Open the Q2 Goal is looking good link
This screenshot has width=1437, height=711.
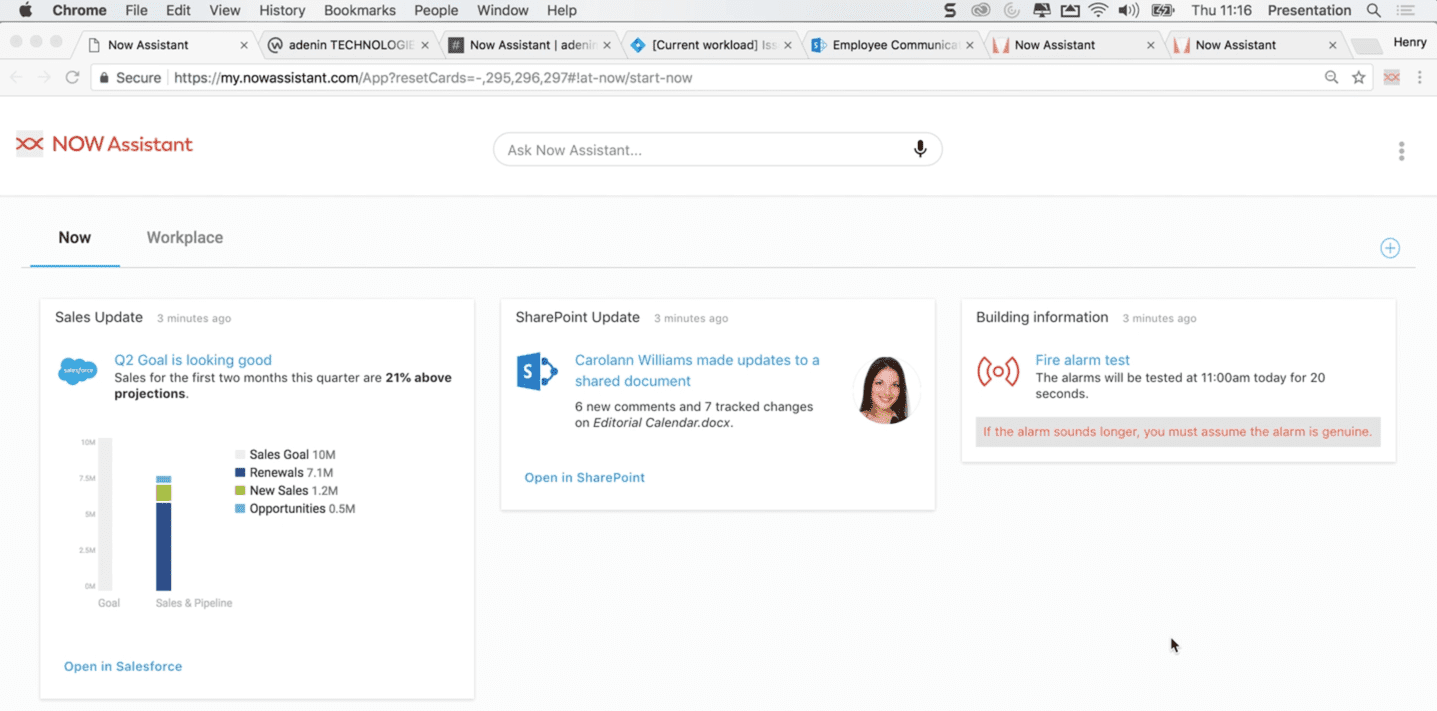click(193, 360)
